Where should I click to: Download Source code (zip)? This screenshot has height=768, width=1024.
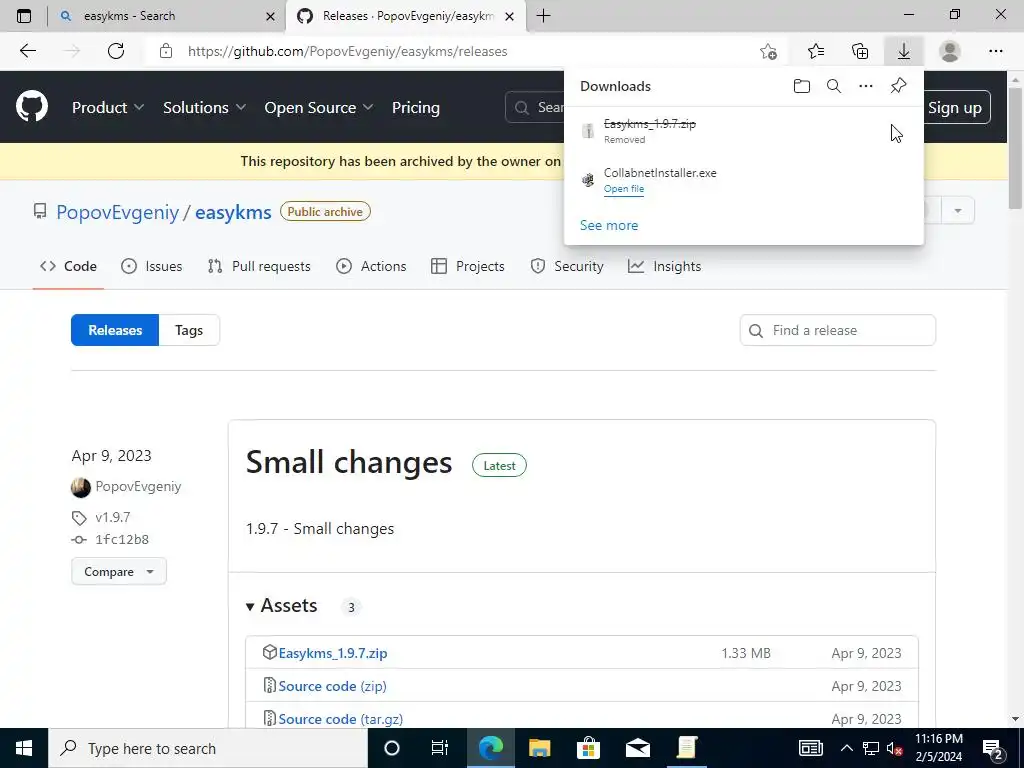click(x=332, y=686)
